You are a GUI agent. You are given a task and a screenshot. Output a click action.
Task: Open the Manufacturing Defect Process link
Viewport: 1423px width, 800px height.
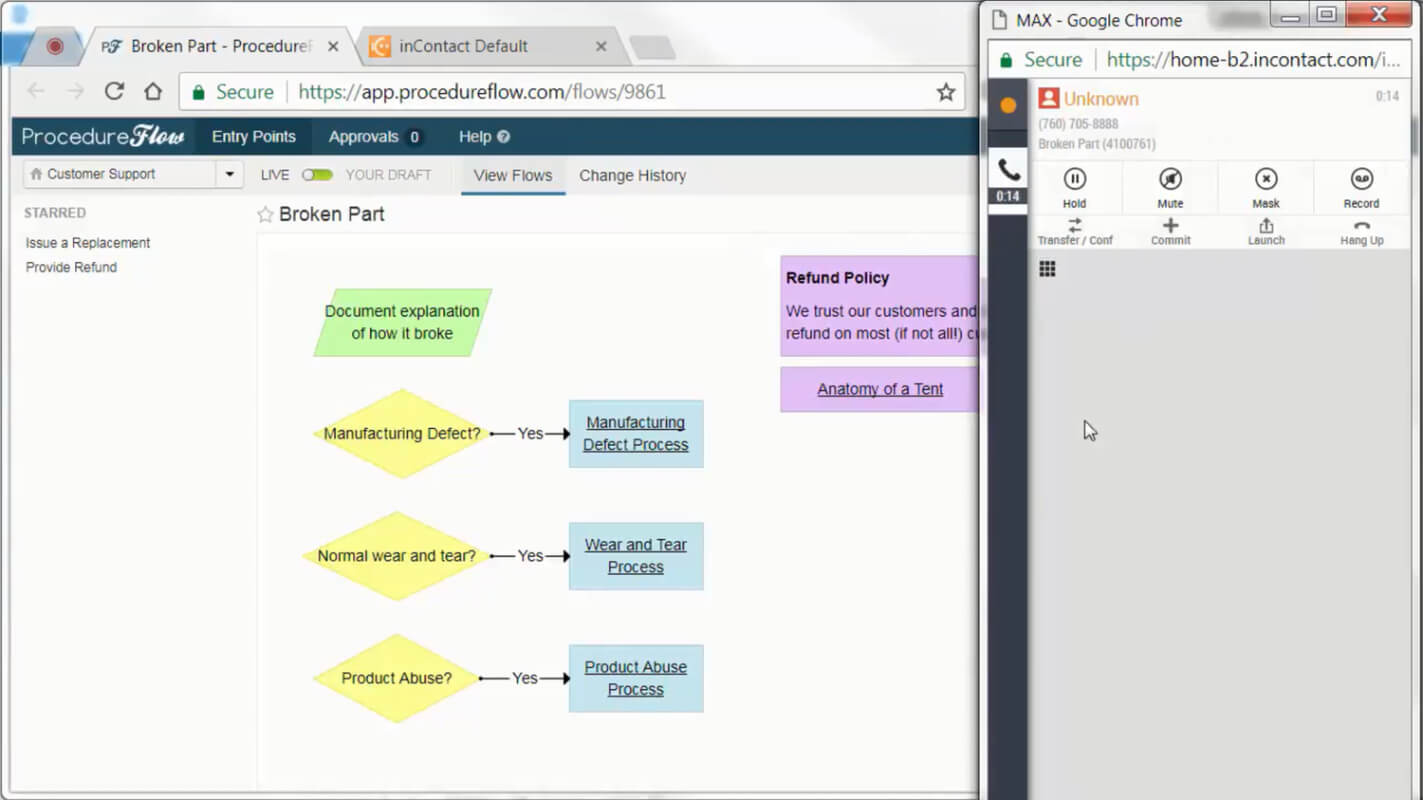(x=636, y=434)
